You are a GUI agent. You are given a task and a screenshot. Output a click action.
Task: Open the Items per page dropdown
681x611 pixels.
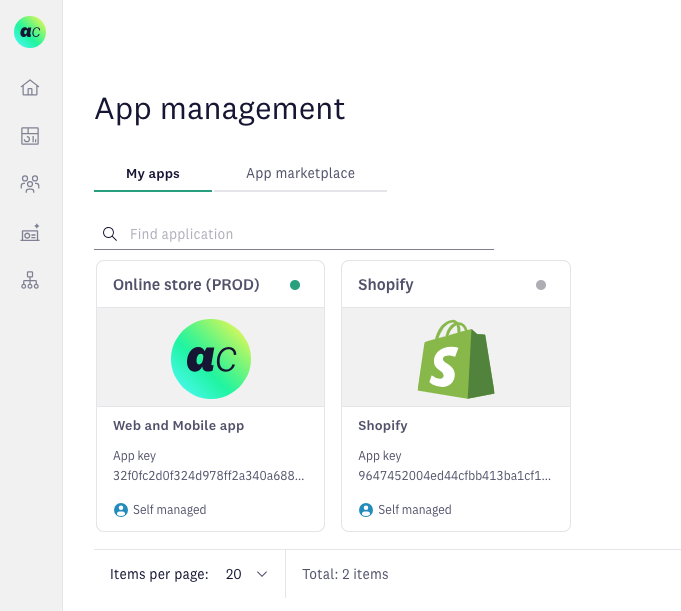tap(246, 575)
